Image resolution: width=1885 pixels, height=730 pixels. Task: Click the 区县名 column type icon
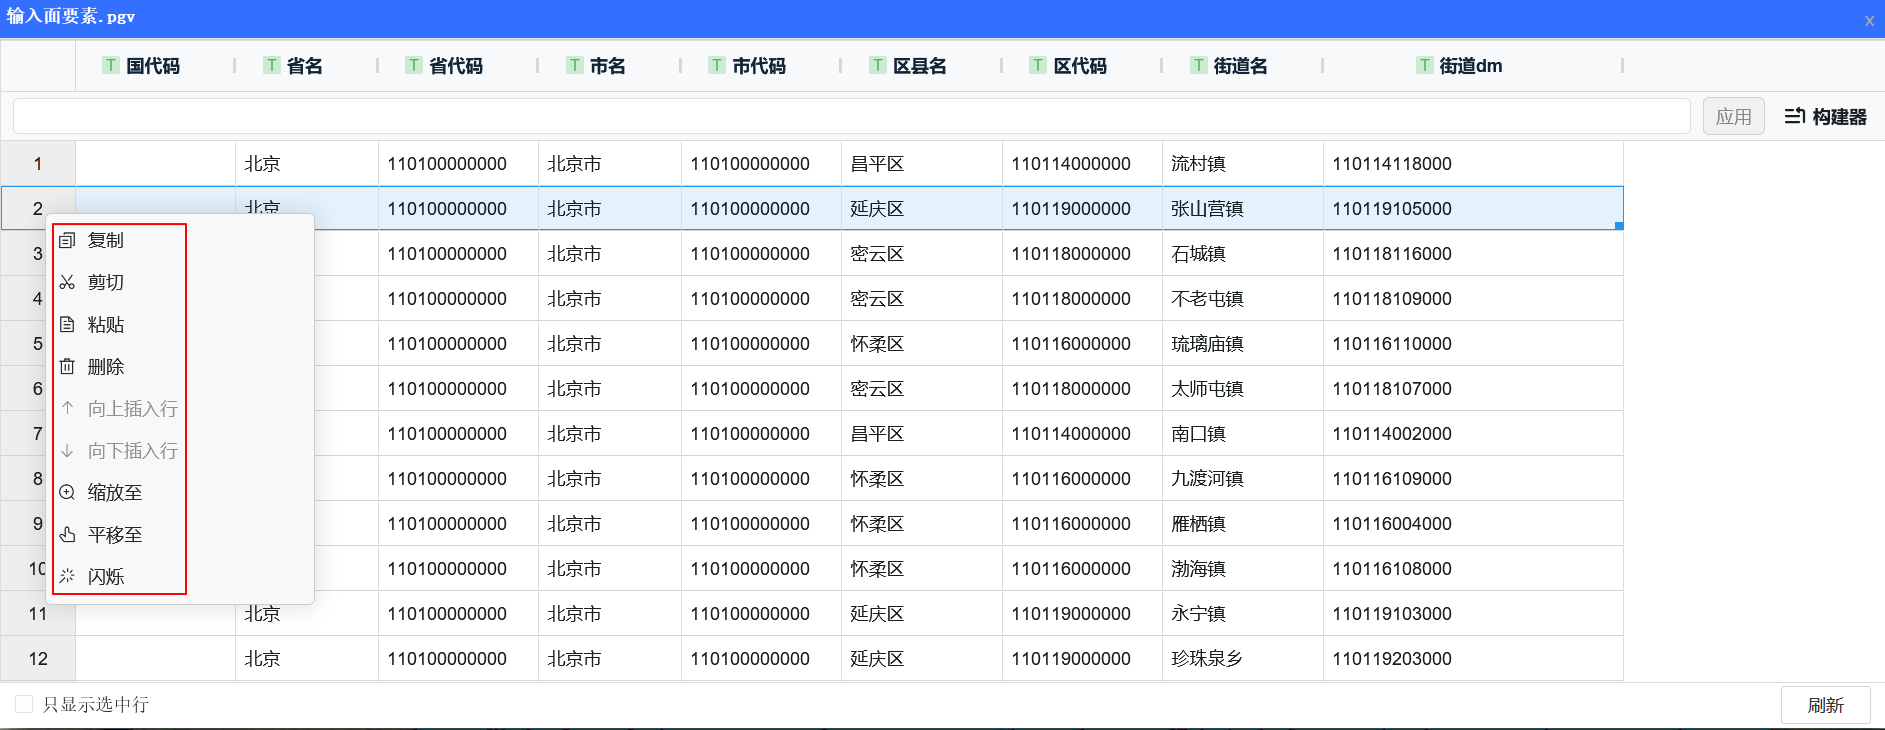pos(877,65)
